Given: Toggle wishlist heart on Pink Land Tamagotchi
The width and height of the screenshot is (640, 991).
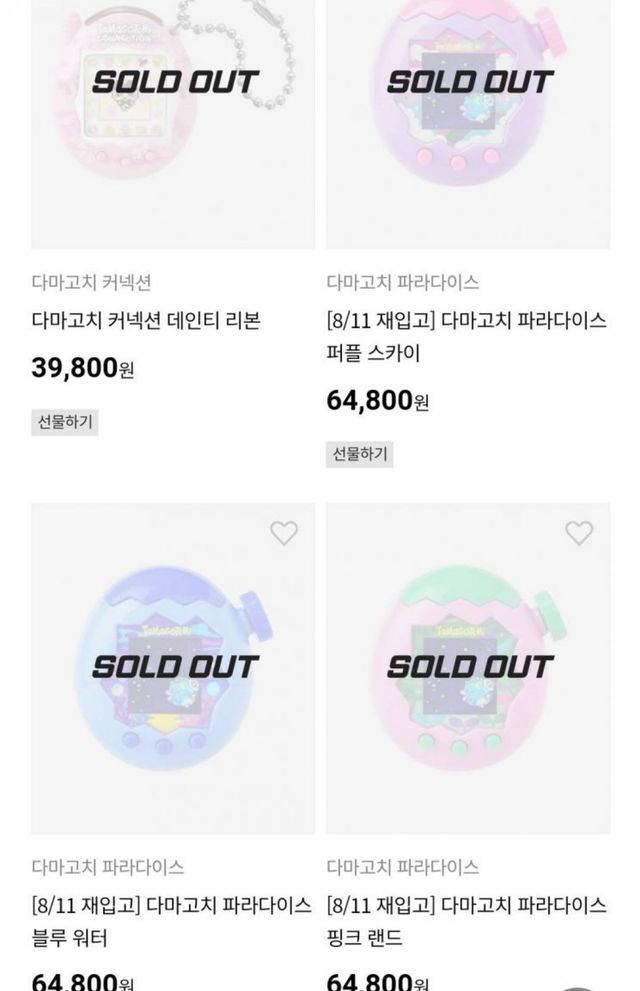Looking at the screenshot, I should pos(579,533).
